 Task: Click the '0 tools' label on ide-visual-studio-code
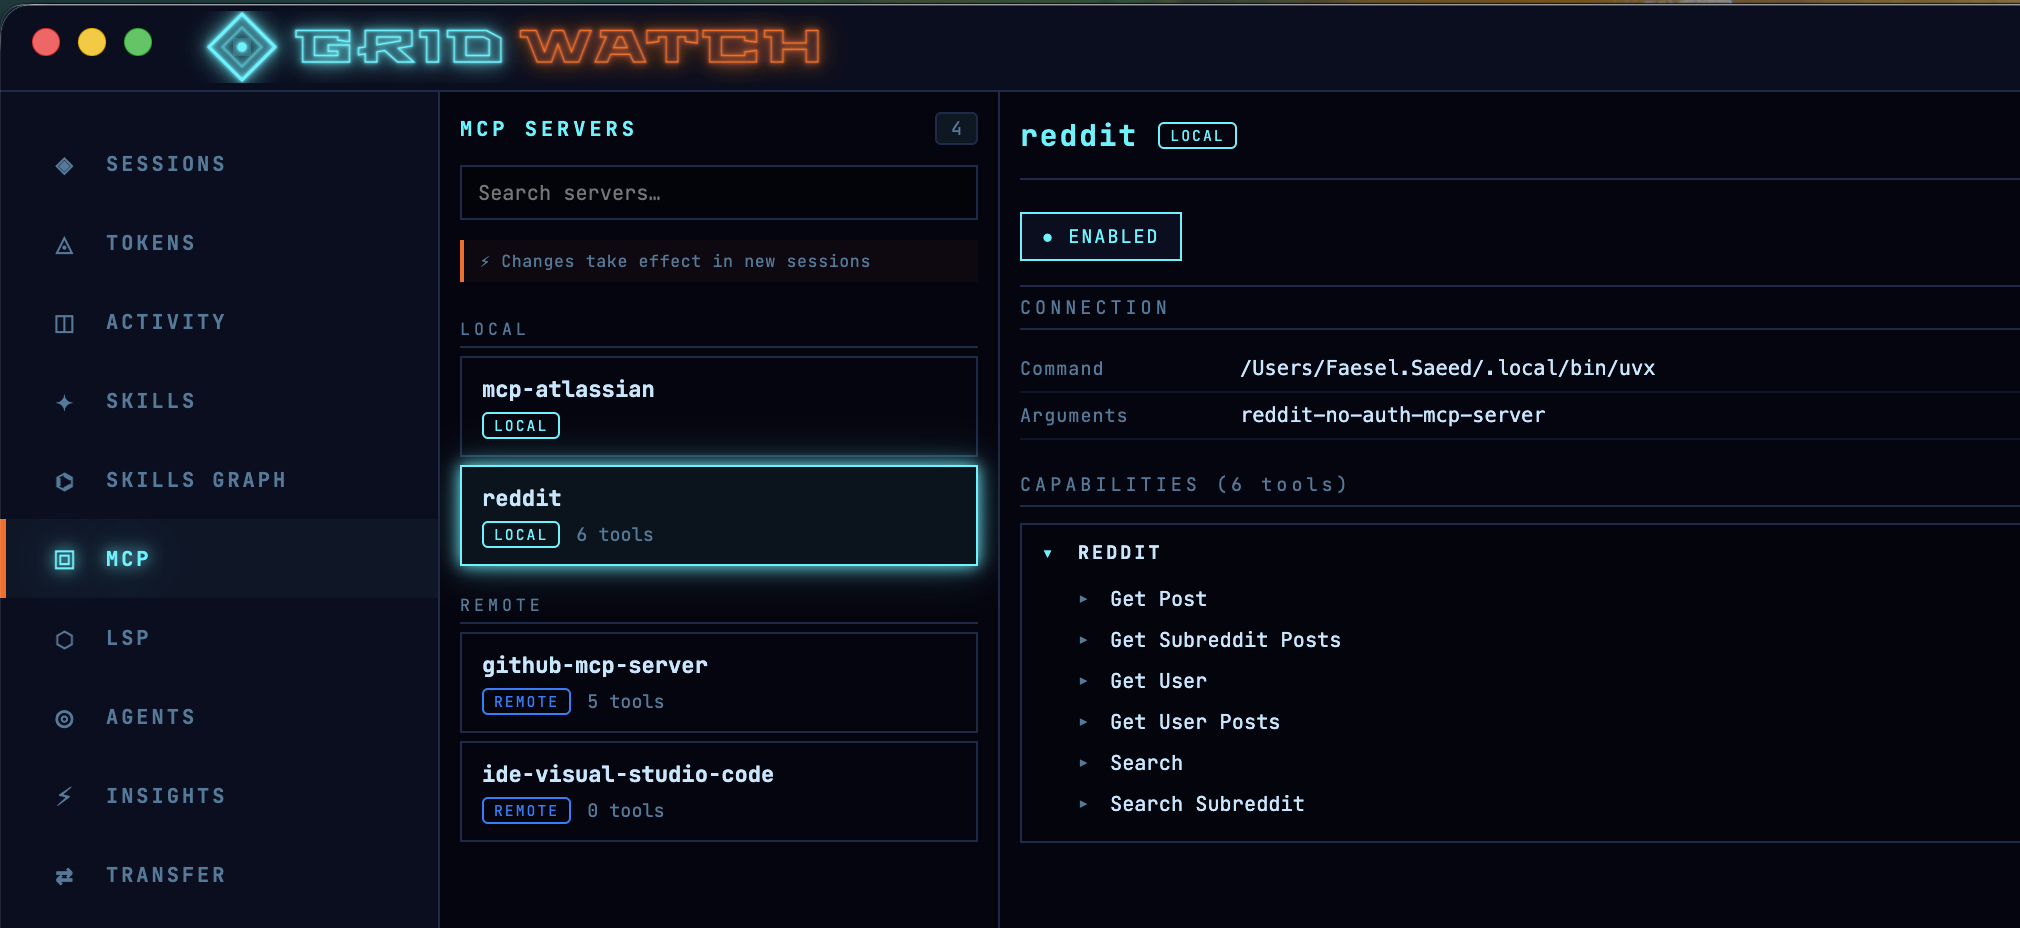626,811
